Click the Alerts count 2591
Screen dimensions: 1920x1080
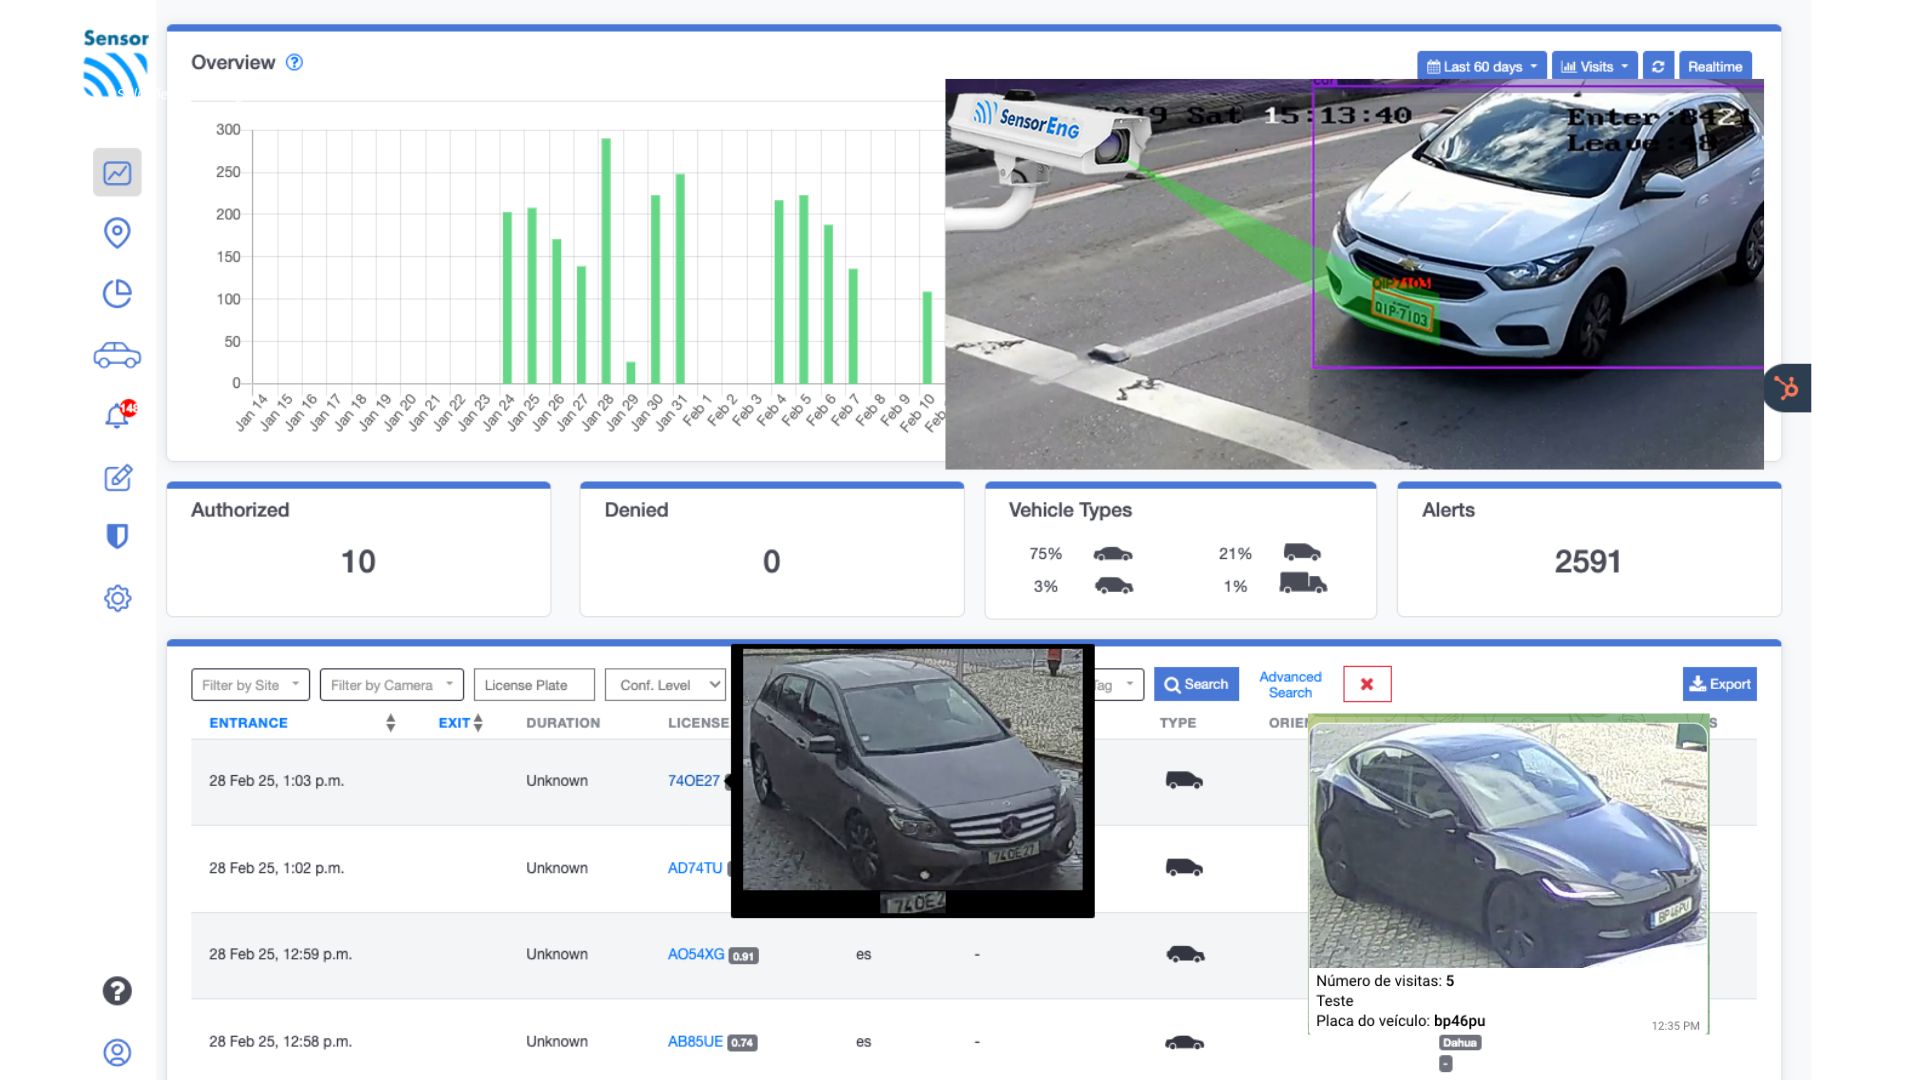point(1588,562)
